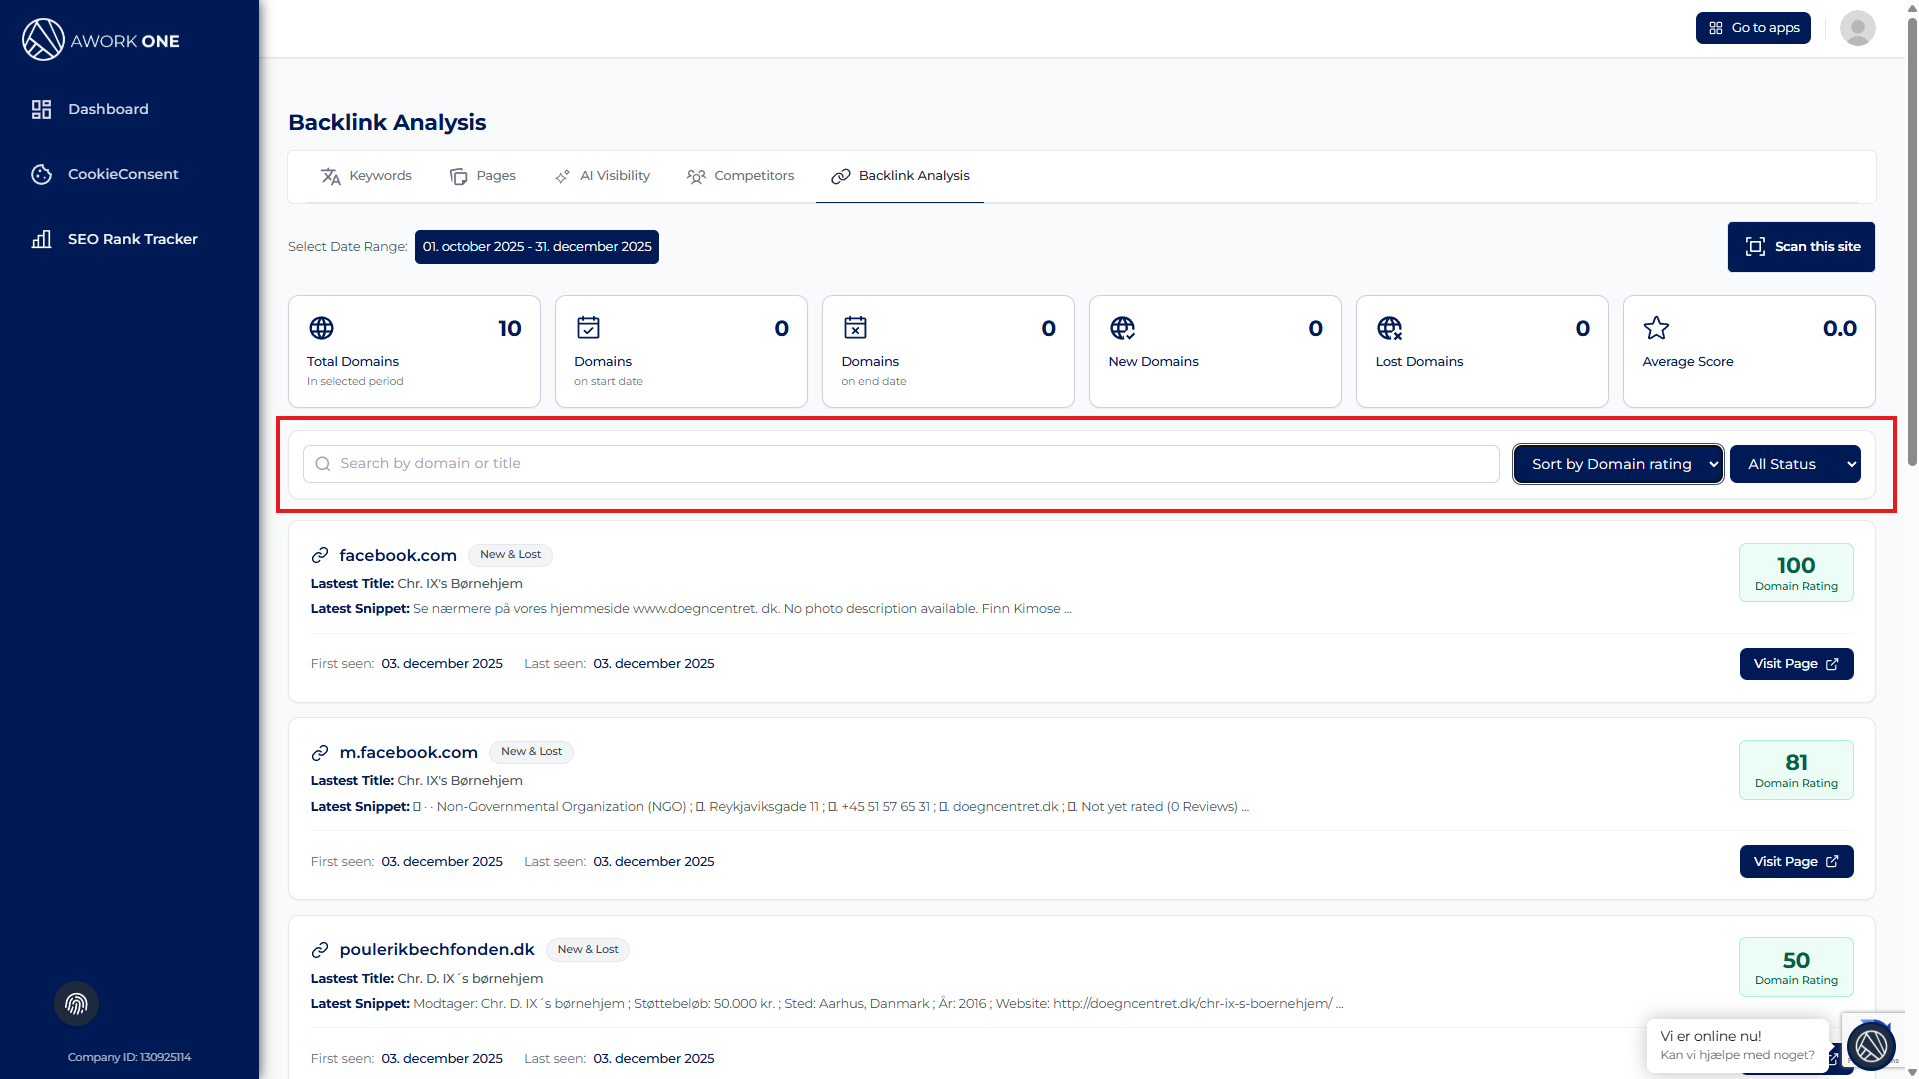
Task: Open the AI Visibility tab
Action: pyautogui.click(x=602, y=176)
